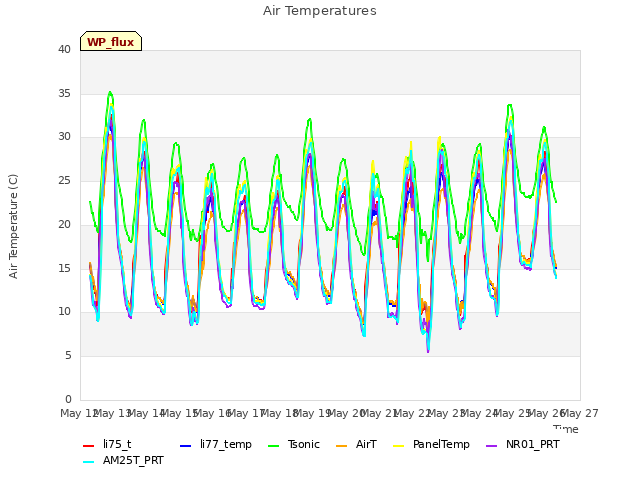
Task: Toggle the PanelTemp legend entry
Action: pyautogui.click(x=431, y=444)
